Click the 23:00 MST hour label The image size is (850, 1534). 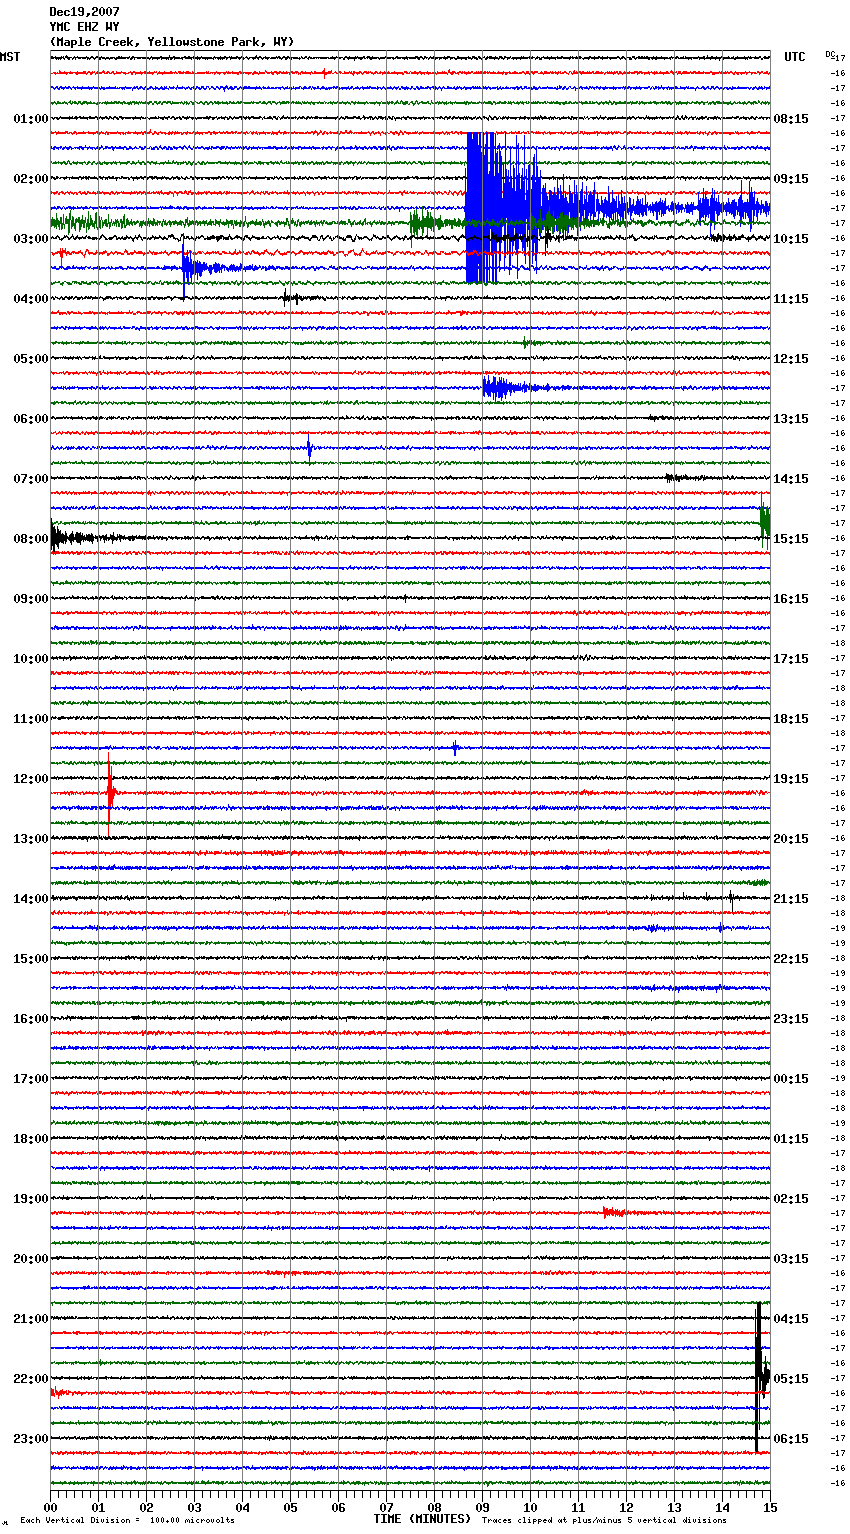31,1439
